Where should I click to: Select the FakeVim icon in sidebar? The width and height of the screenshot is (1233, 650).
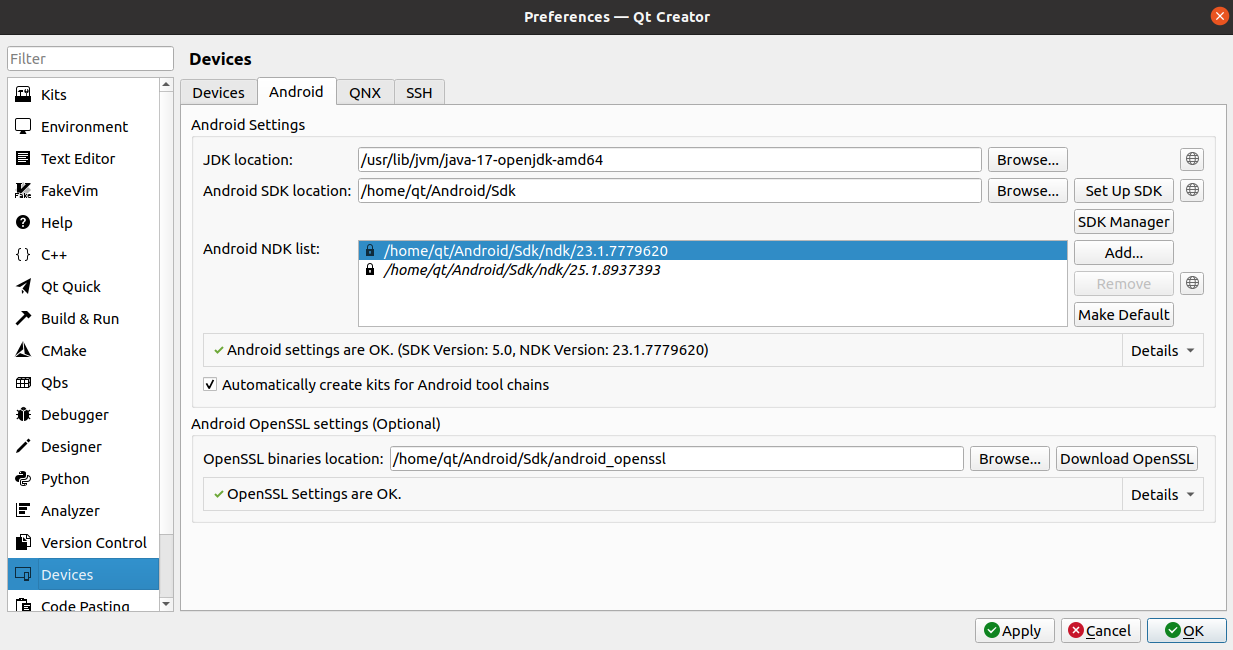(x=23, y=191)
